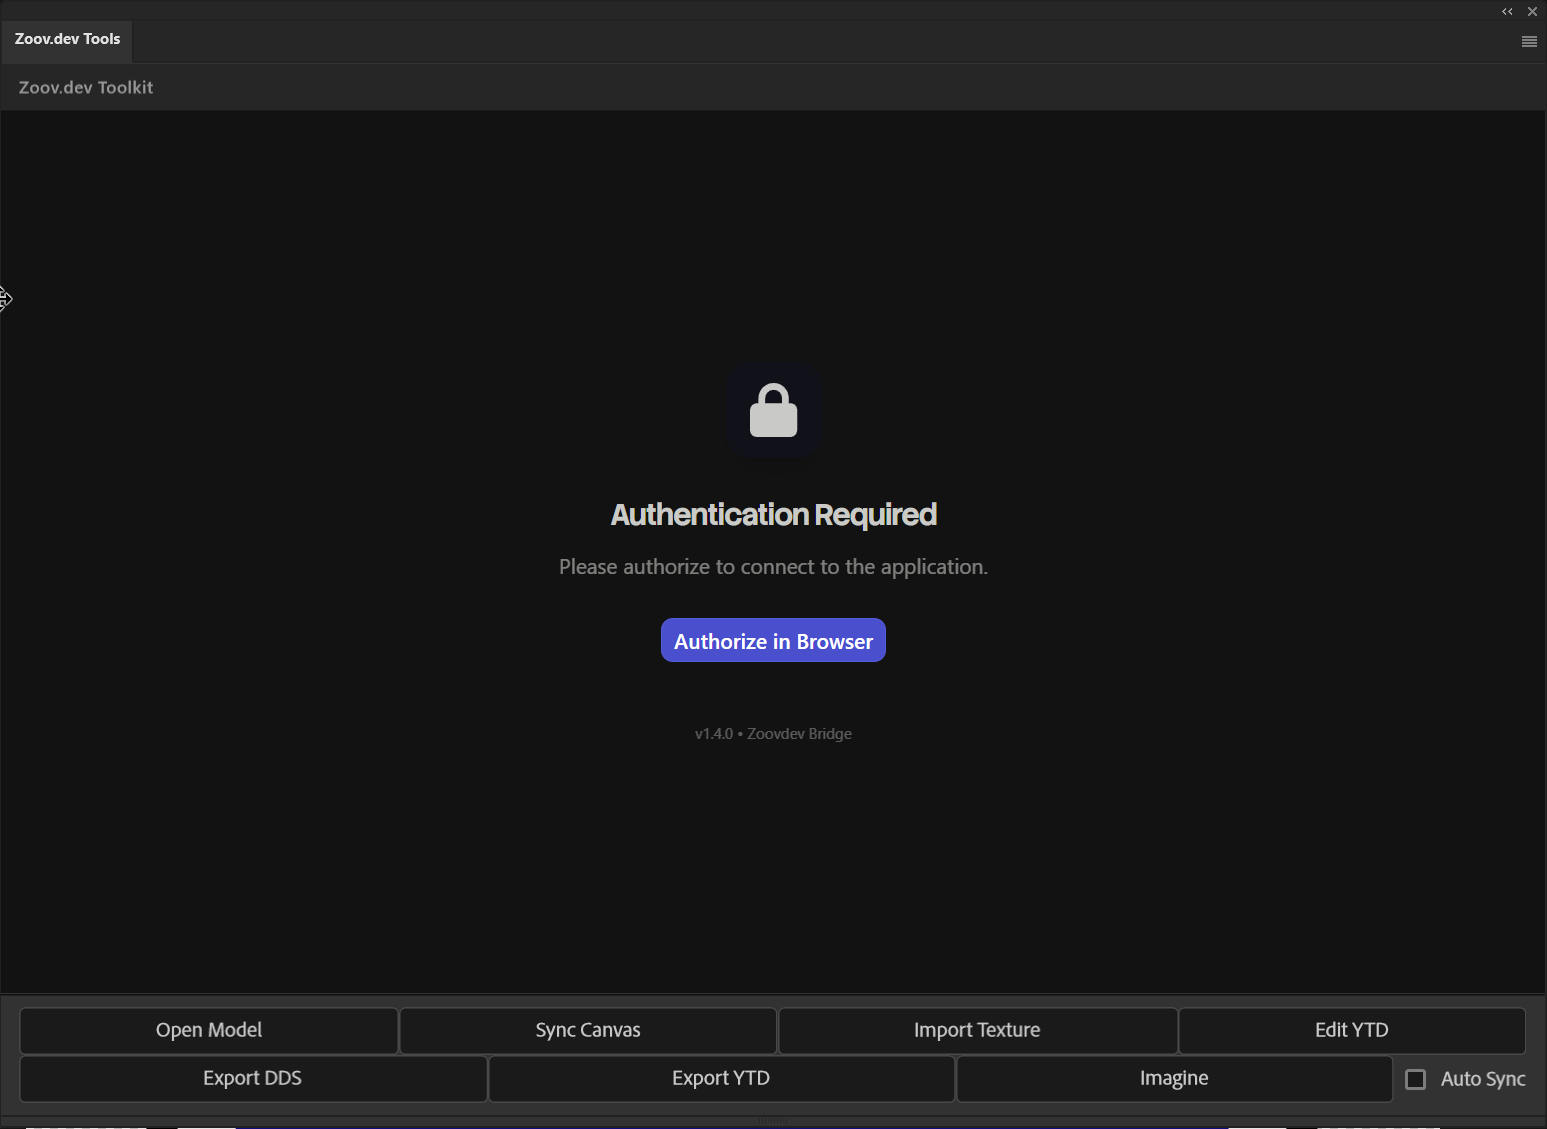Start the Imagine function

click(1173, 1078)
